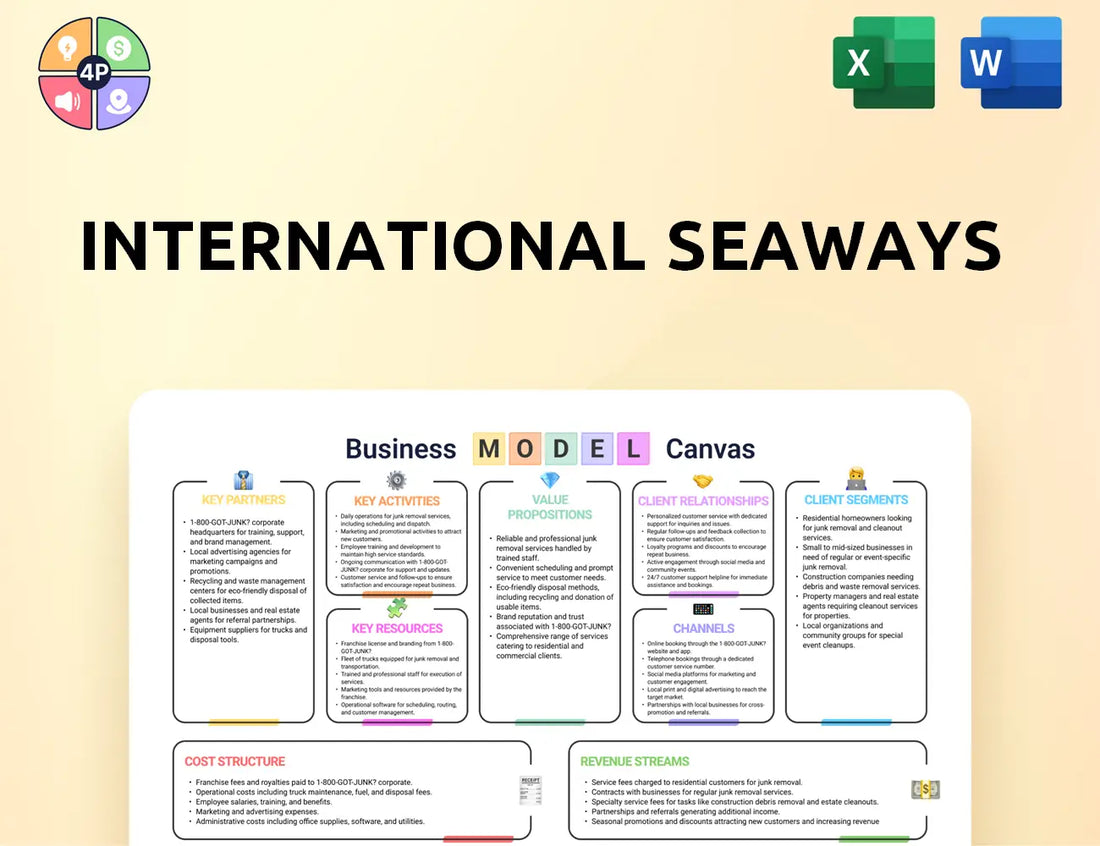1100x846 pixels.
Task: Click the KEY RESOURCES heading
Action: point(397,629)
